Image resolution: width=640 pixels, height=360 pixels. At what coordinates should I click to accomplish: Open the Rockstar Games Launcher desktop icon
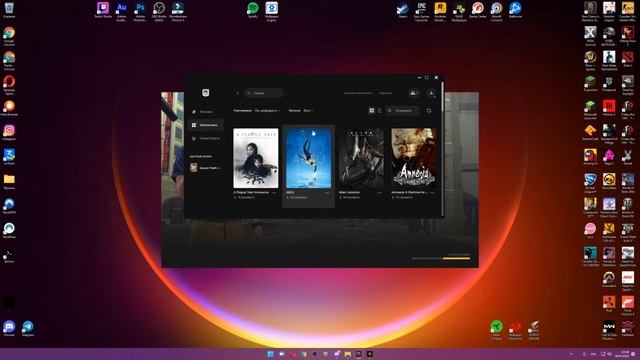click(x=440, y=11)
